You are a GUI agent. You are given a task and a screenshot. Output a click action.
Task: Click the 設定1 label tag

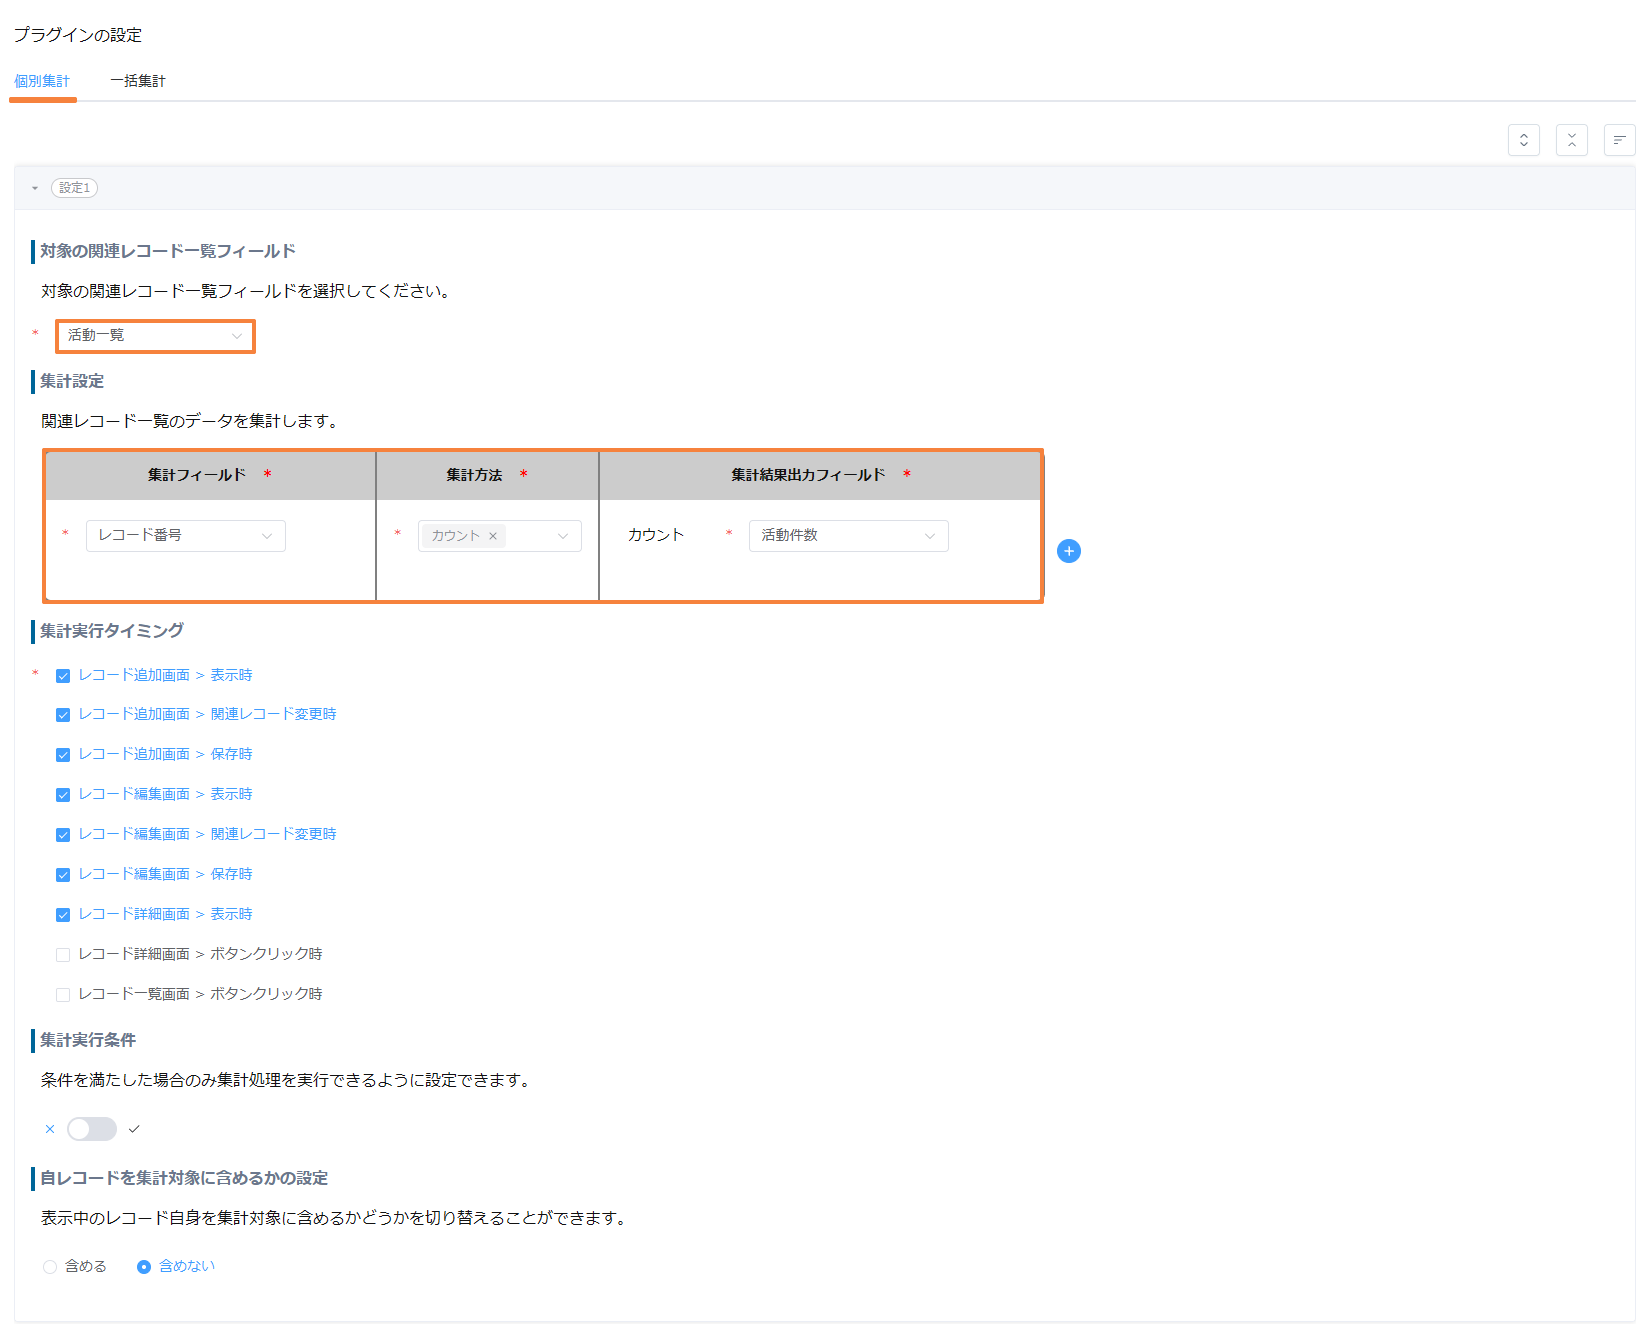tap(74, 188)
